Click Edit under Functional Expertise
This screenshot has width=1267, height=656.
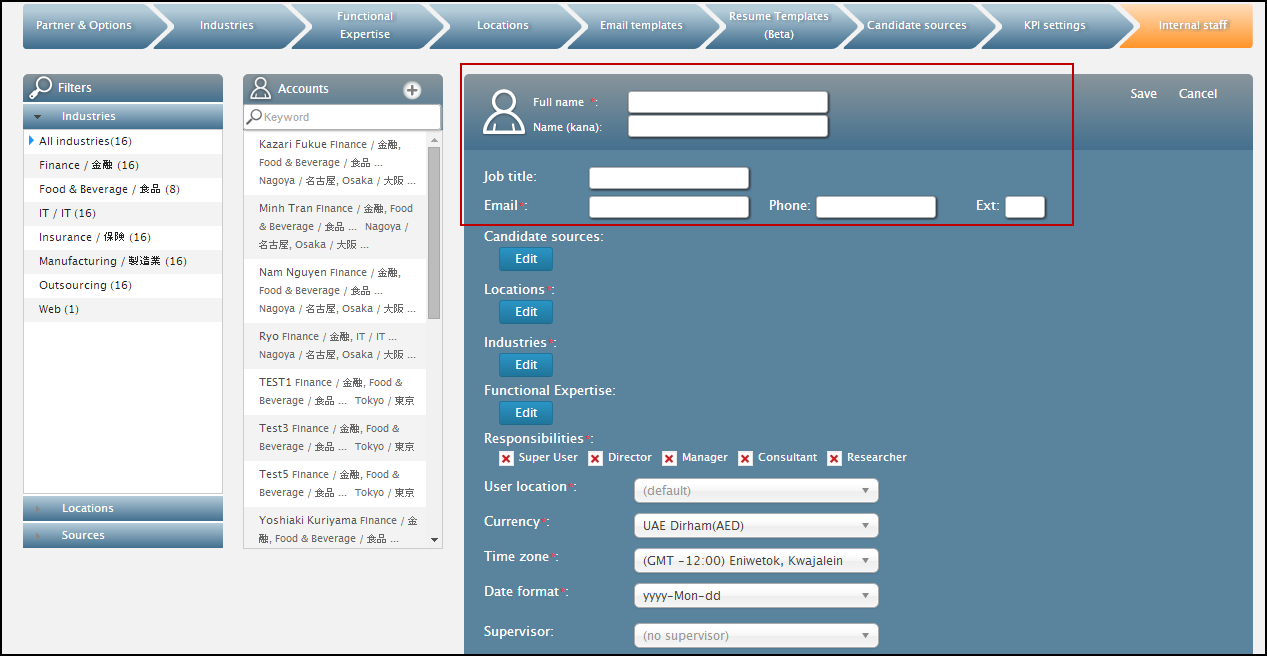(x=526, y=413)
